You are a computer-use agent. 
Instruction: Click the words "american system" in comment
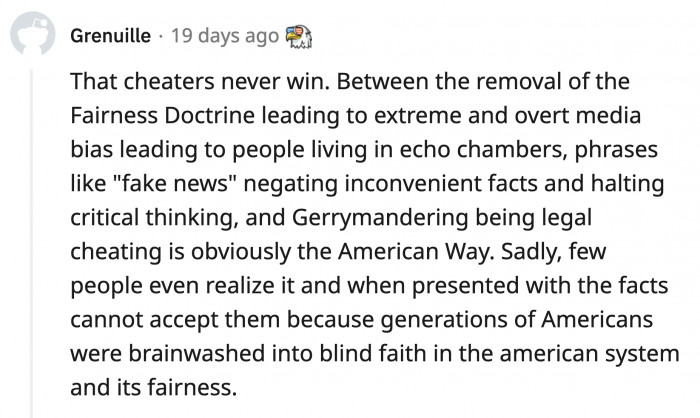coord(582,353)
